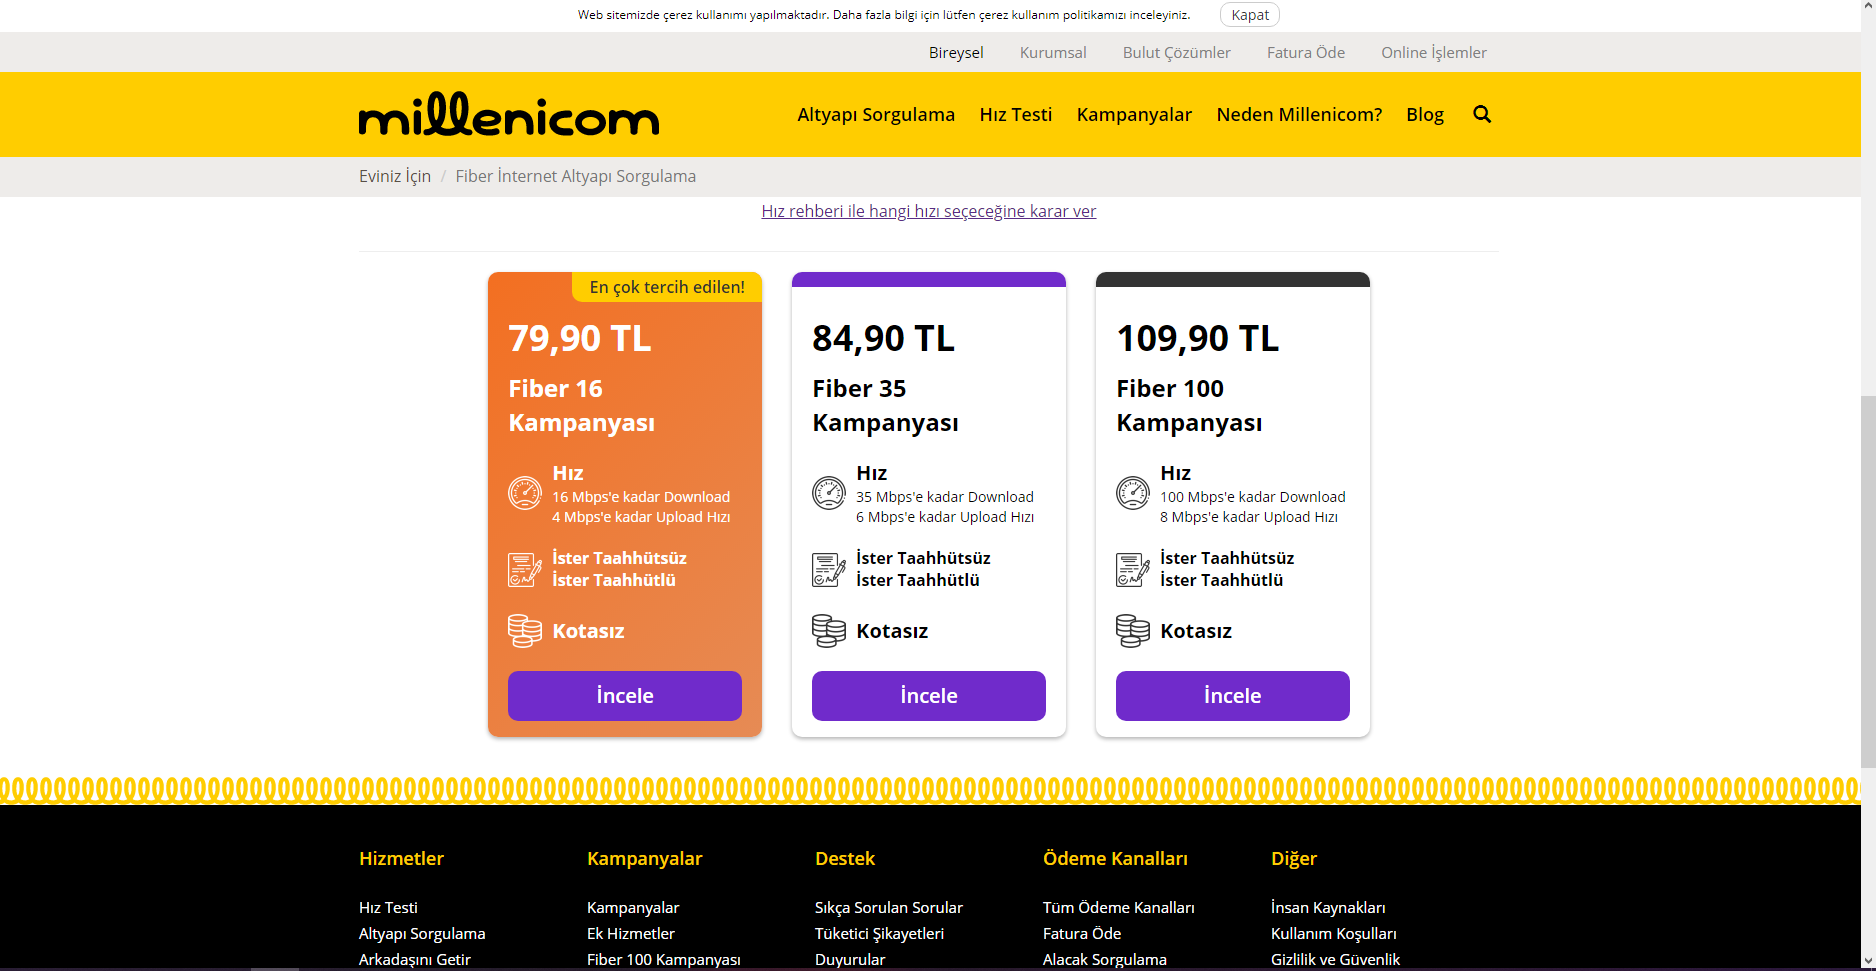The image size is (1876, 971).
Task: Open the Hız rehberi speed guide link
Action: click(929, 211)
